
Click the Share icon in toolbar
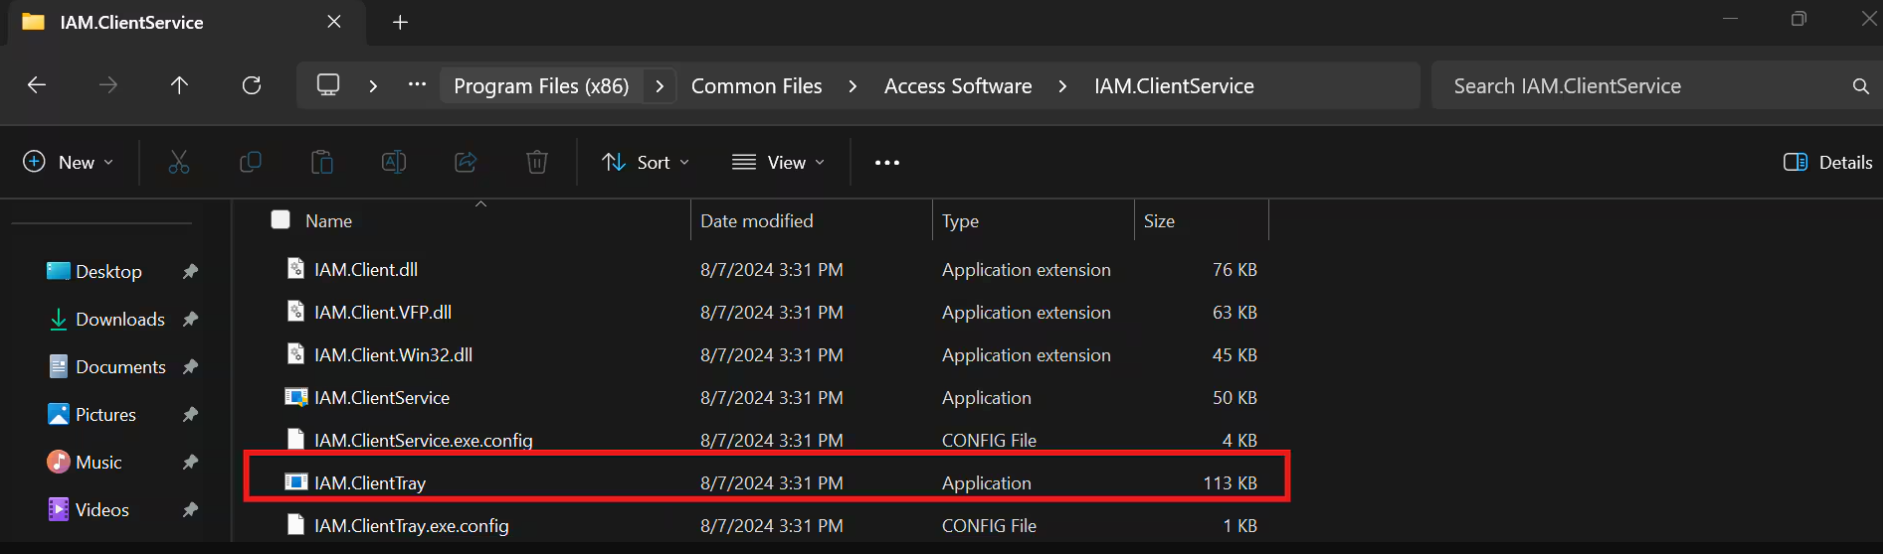click(x=465, y=162)
